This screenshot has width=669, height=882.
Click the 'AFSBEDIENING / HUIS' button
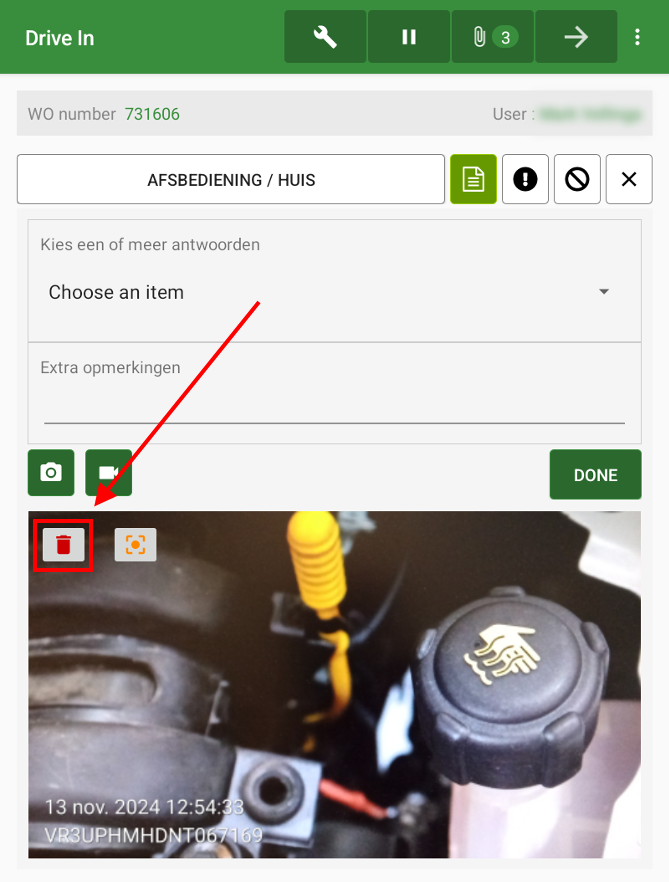click(231, 180)
